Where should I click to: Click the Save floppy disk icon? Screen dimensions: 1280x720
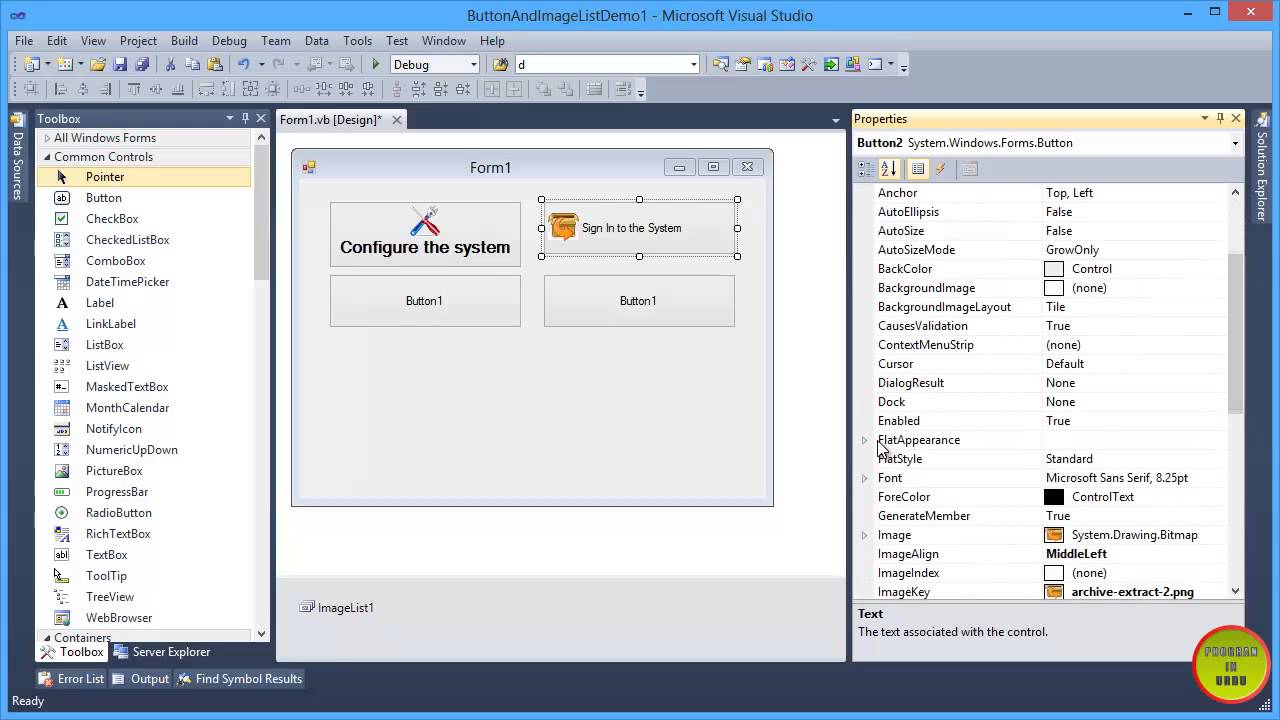(x=120, y=64)
